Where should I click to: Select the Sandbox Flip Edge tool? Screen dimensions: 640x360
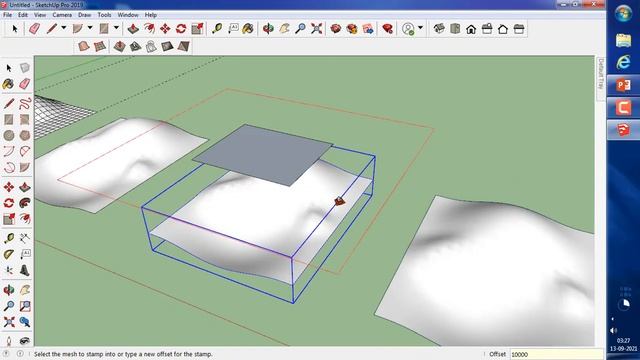pos(183,46)
